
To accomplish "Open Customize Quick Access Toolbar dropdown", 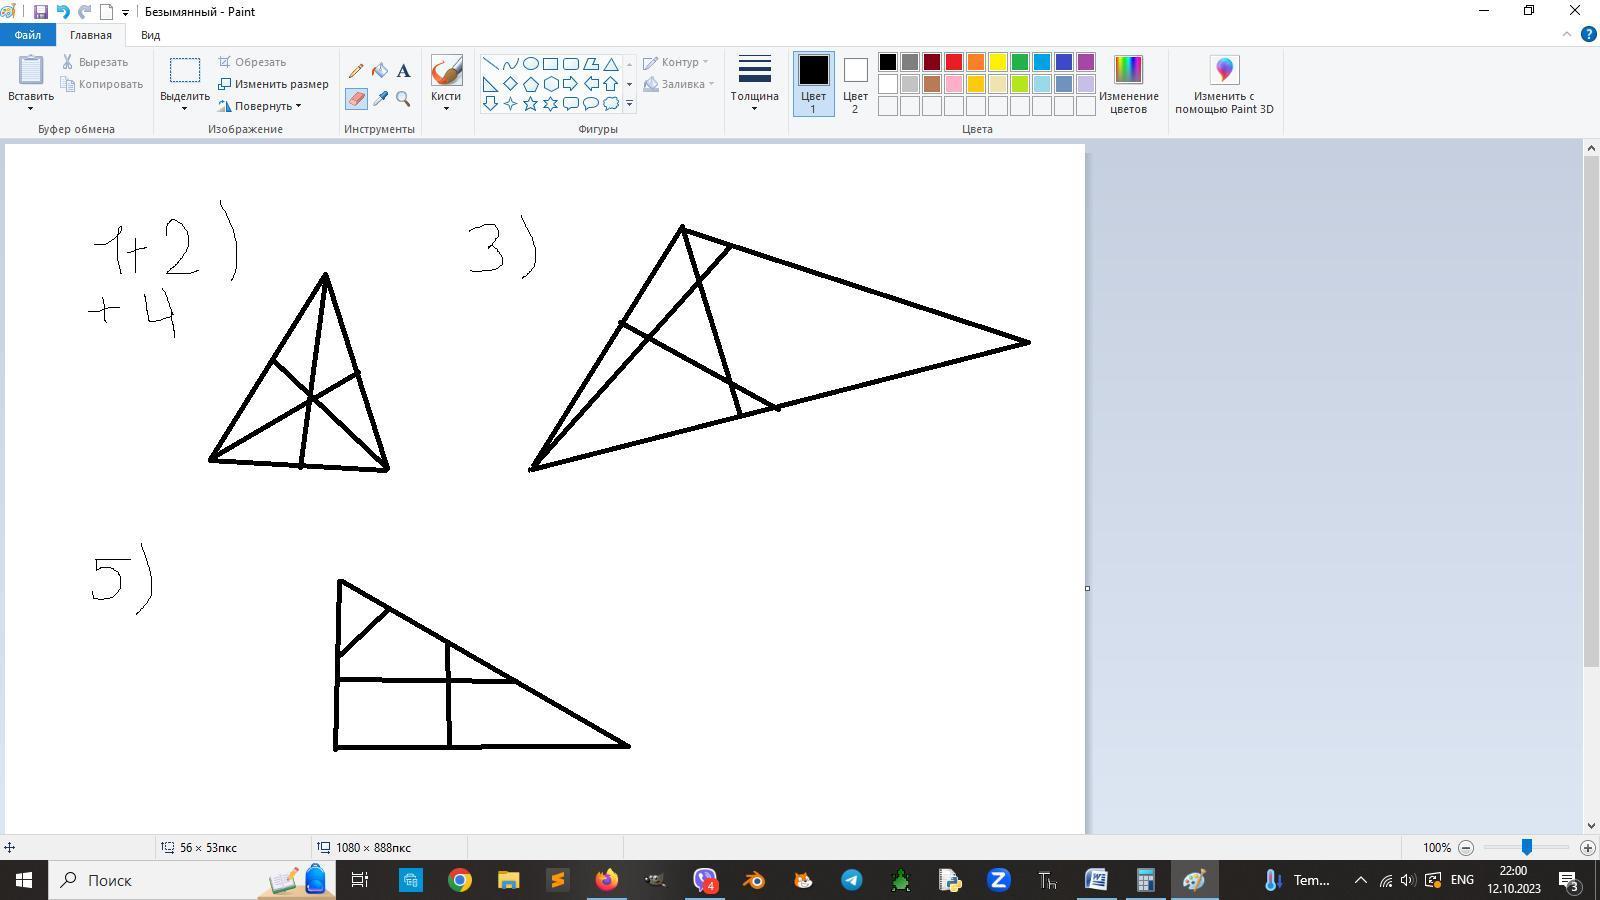I will (x=125, y=13).
